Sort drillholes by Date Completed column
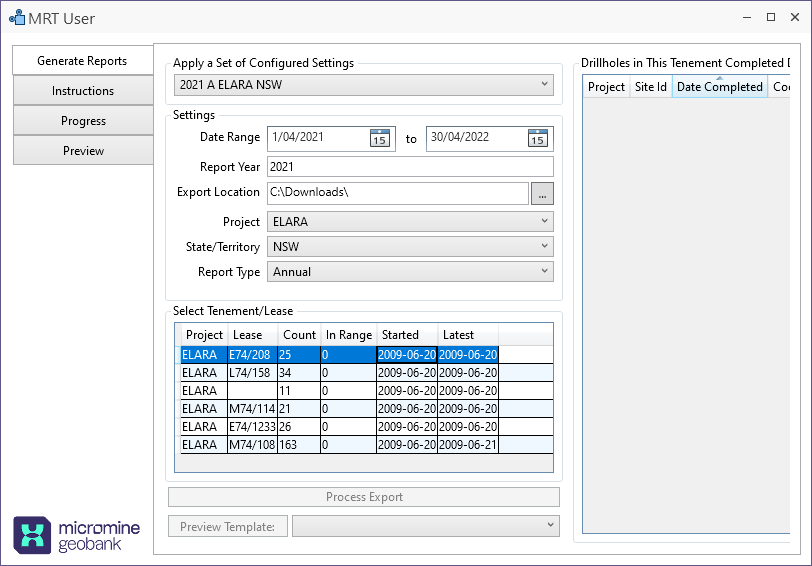Viewport: 812px width, 566px height. tap(719, 87)
